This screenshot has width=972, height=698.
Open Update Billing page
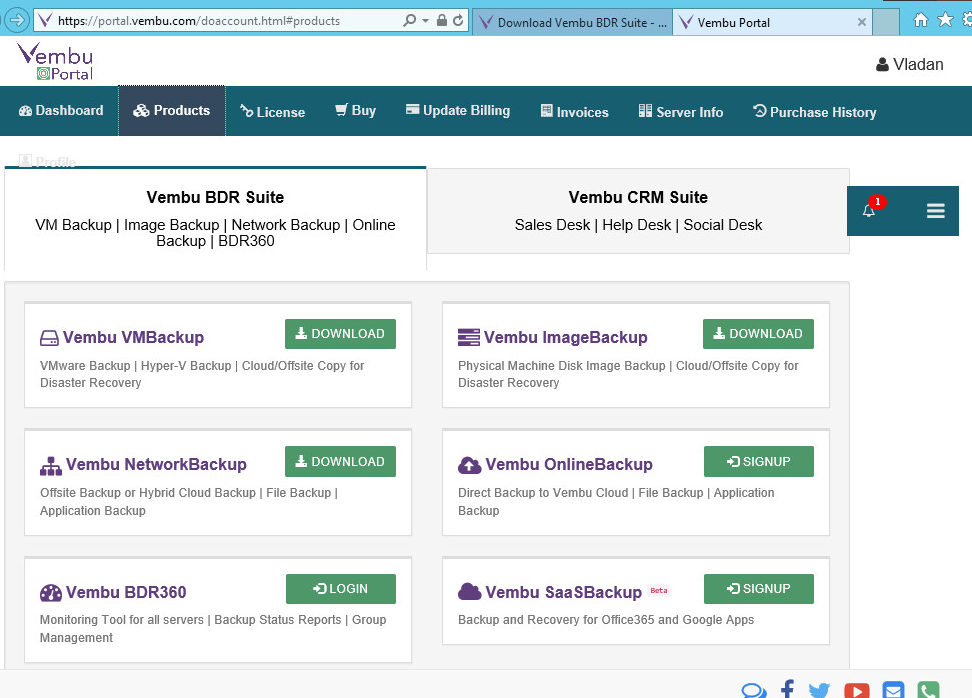tap(458, 110)
